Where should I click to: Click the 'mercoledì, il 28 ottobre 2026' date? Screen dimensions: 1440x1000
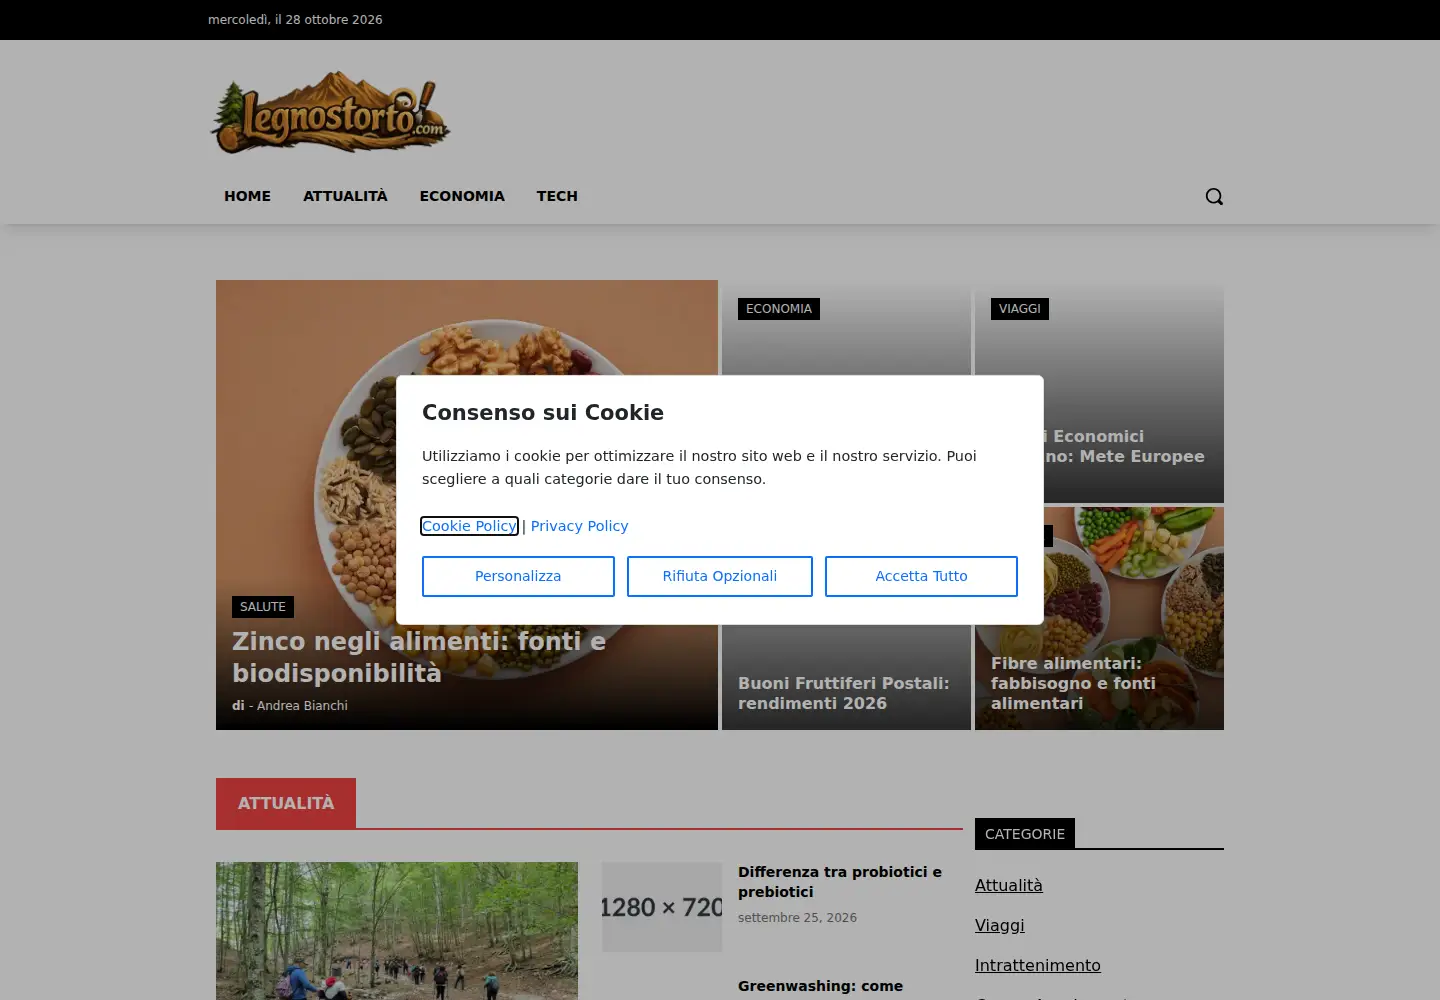(x=295, y=20)
